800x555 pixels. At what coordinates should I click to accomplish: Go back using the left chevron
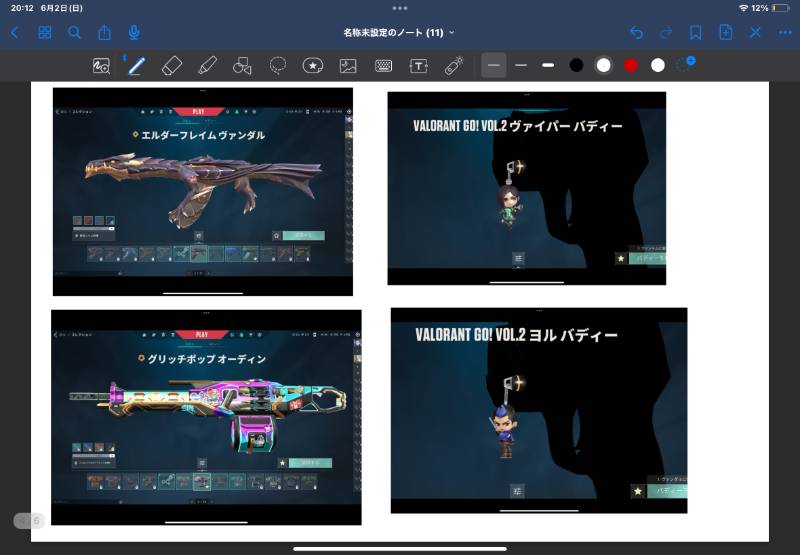point(14,33)
